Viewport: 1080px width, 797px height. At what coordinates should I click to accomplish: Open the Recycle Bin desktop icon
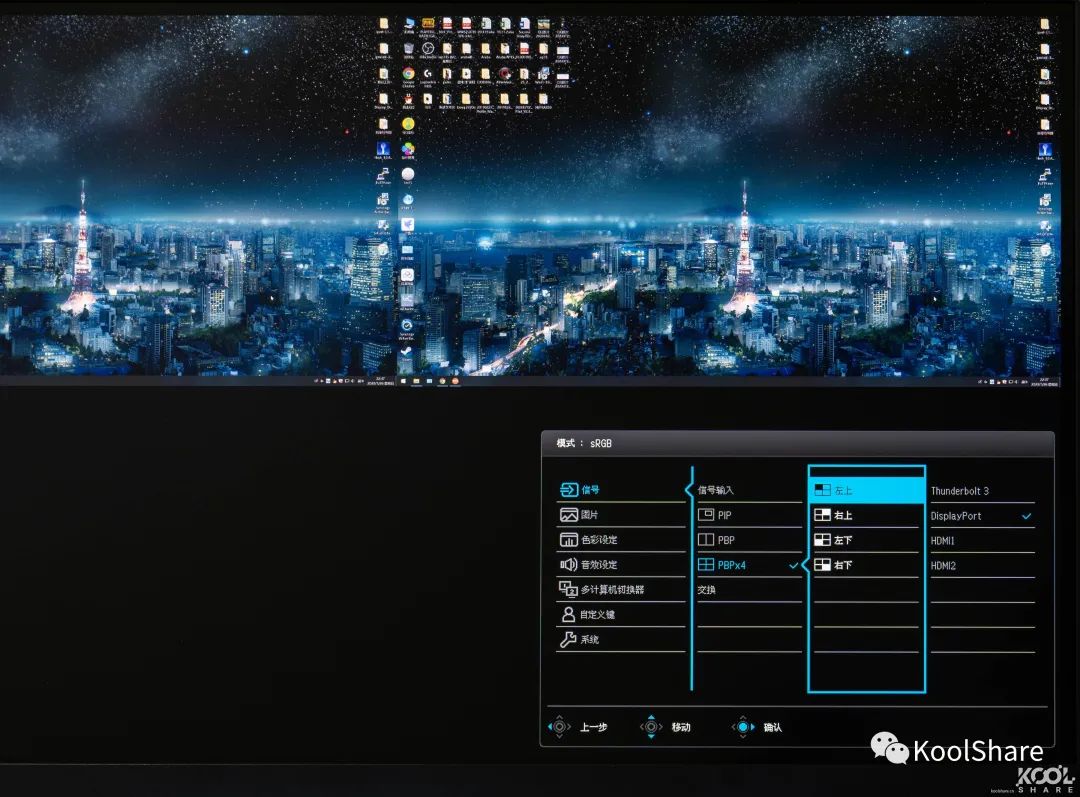(408, 50)
